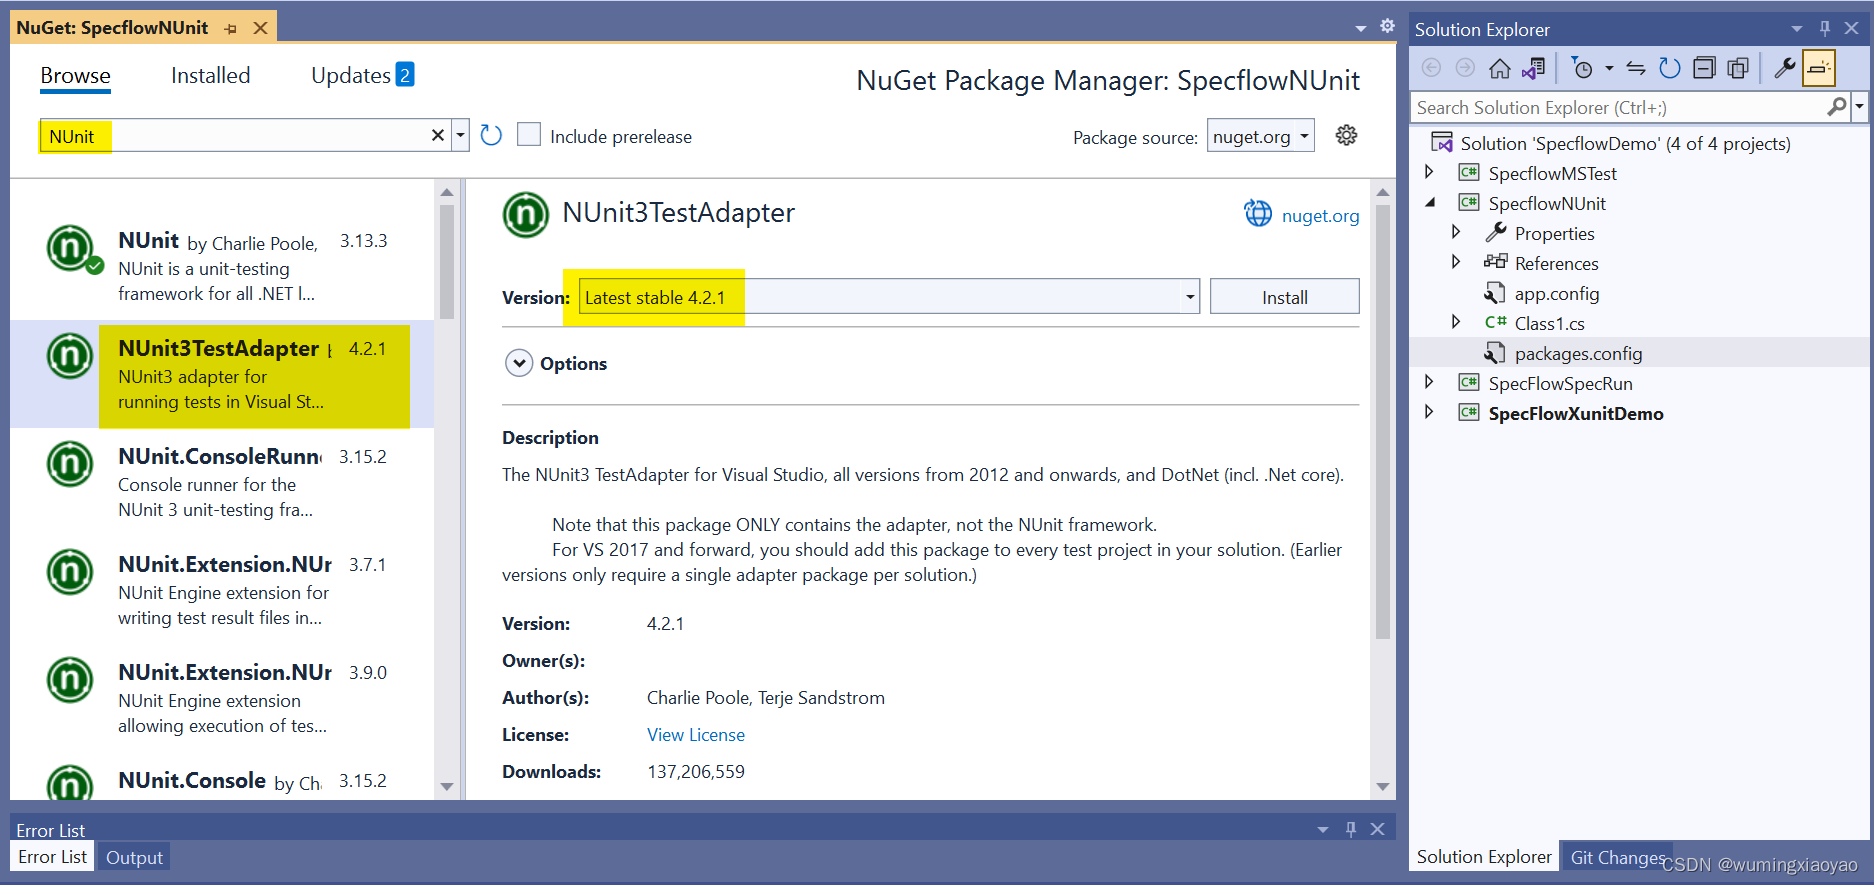Select the NUnit3TestAdapter 4.2.1 package item
This screenshot has height=885, width=1874.
[222, 374]
